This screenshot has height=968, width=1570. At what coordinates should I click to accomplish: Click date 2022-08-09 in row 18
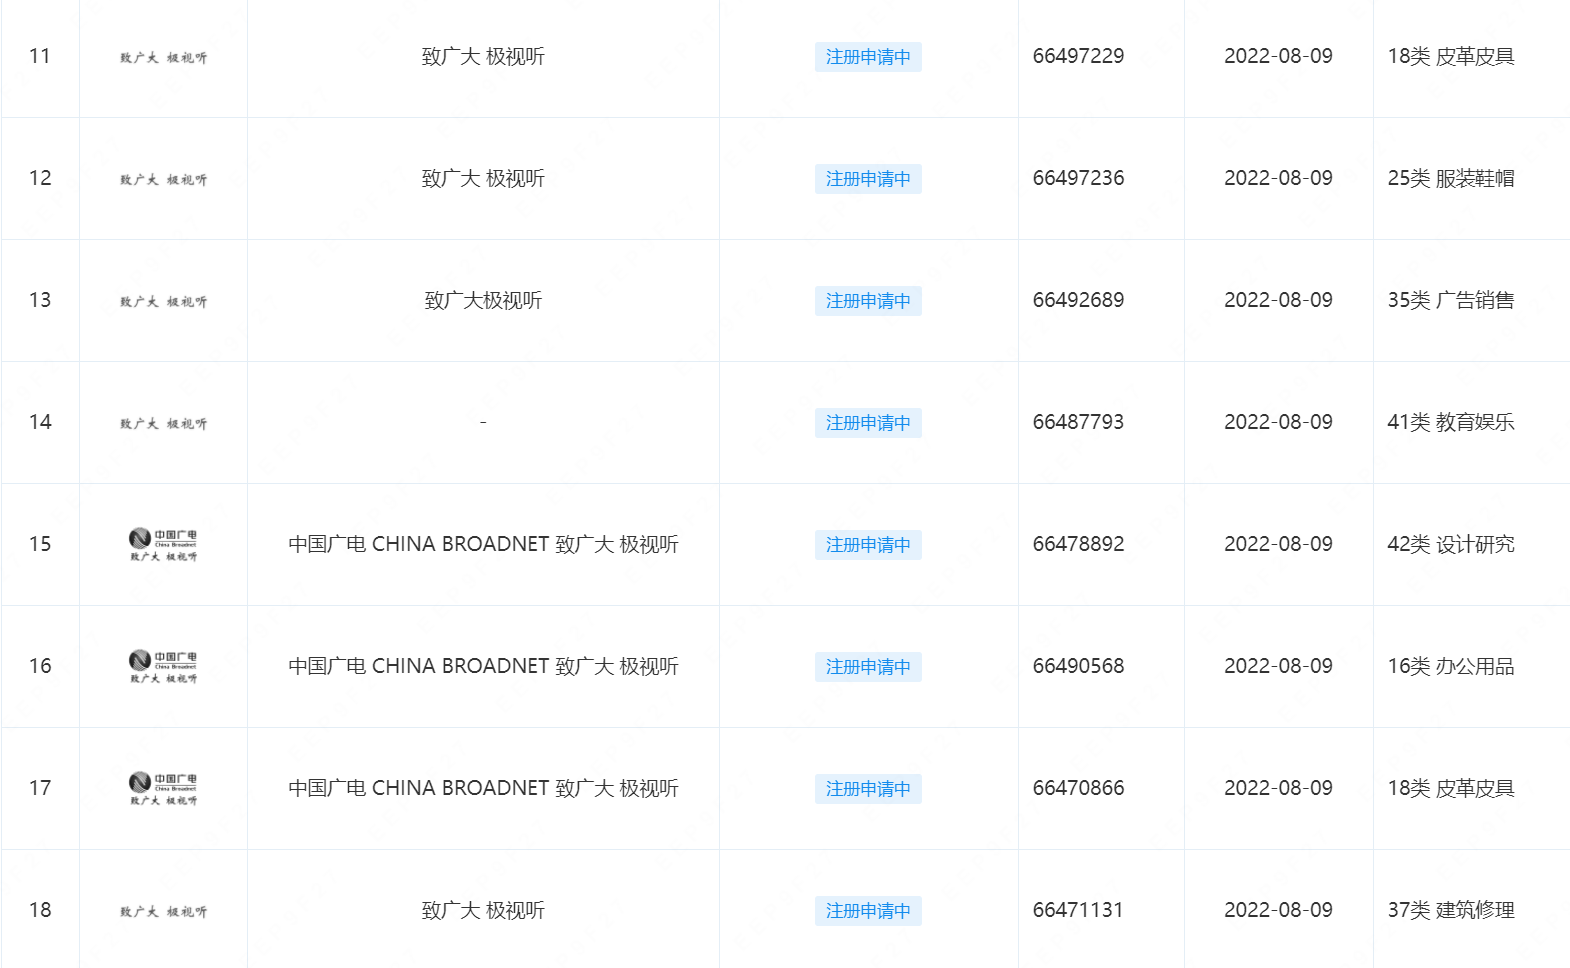click(x=1278, y=910)
